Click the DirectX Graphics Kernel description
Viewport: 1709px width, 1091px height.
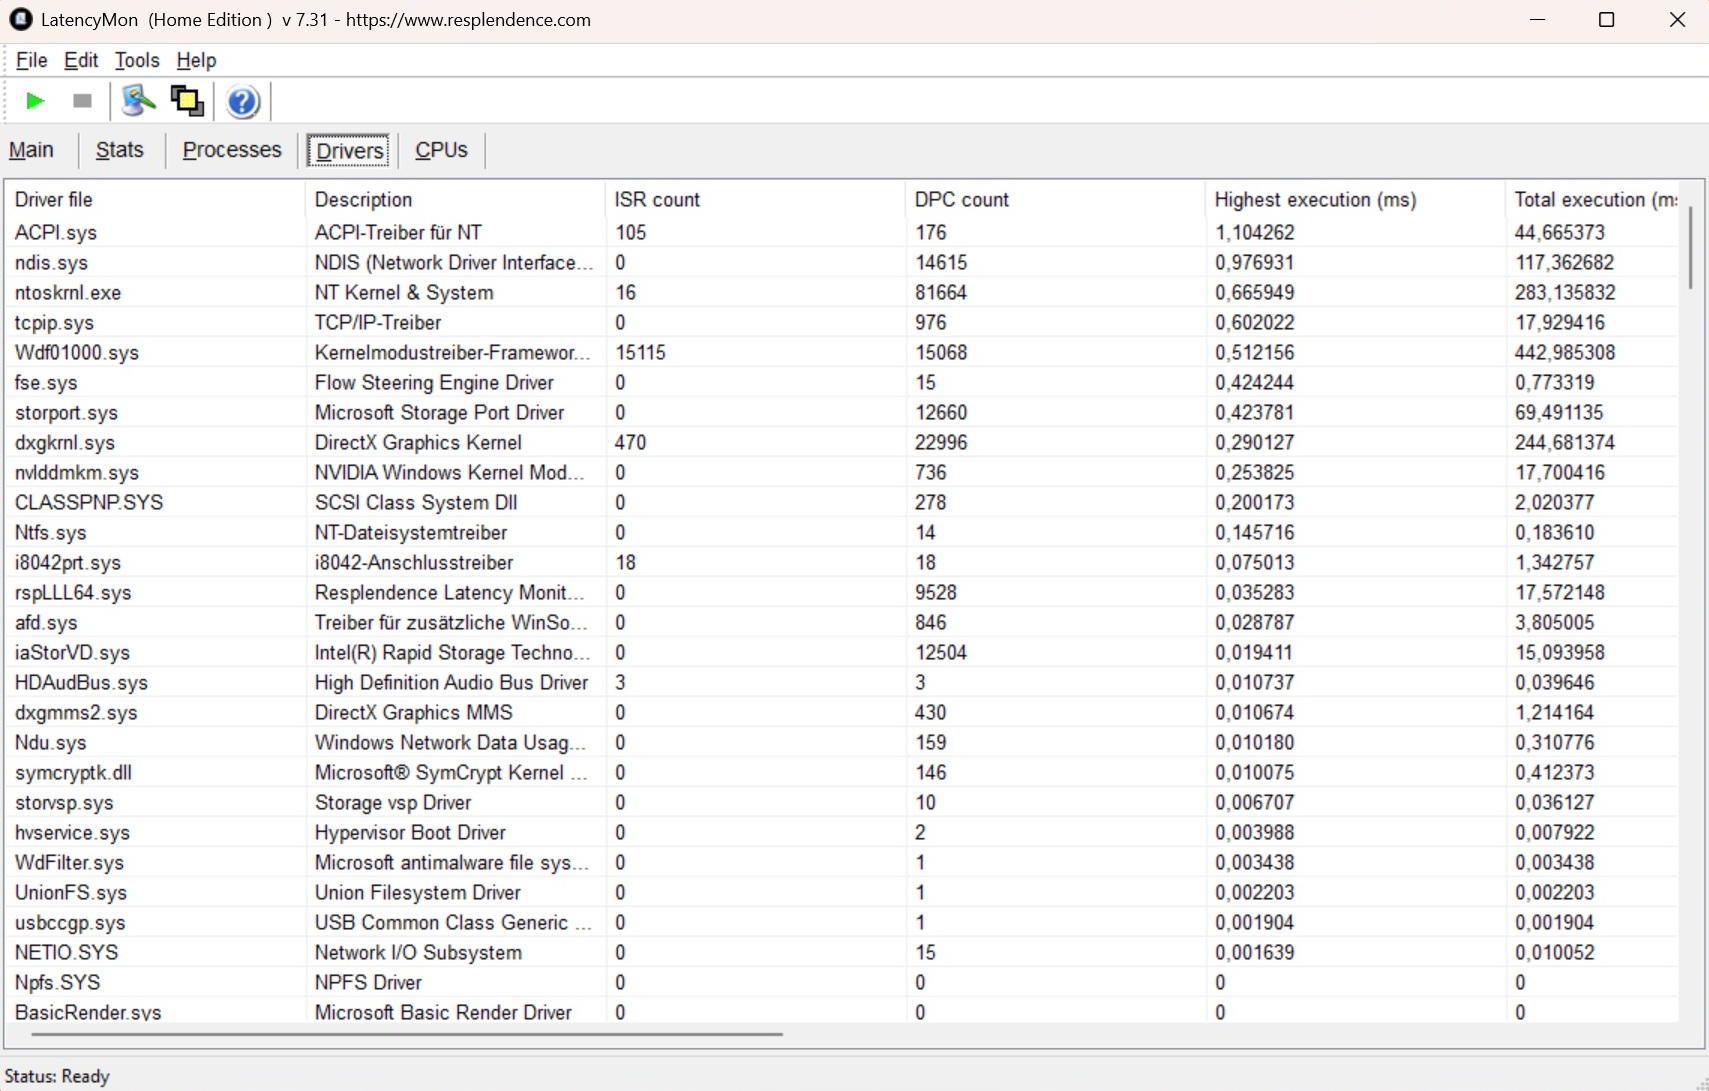pos(418,442)
